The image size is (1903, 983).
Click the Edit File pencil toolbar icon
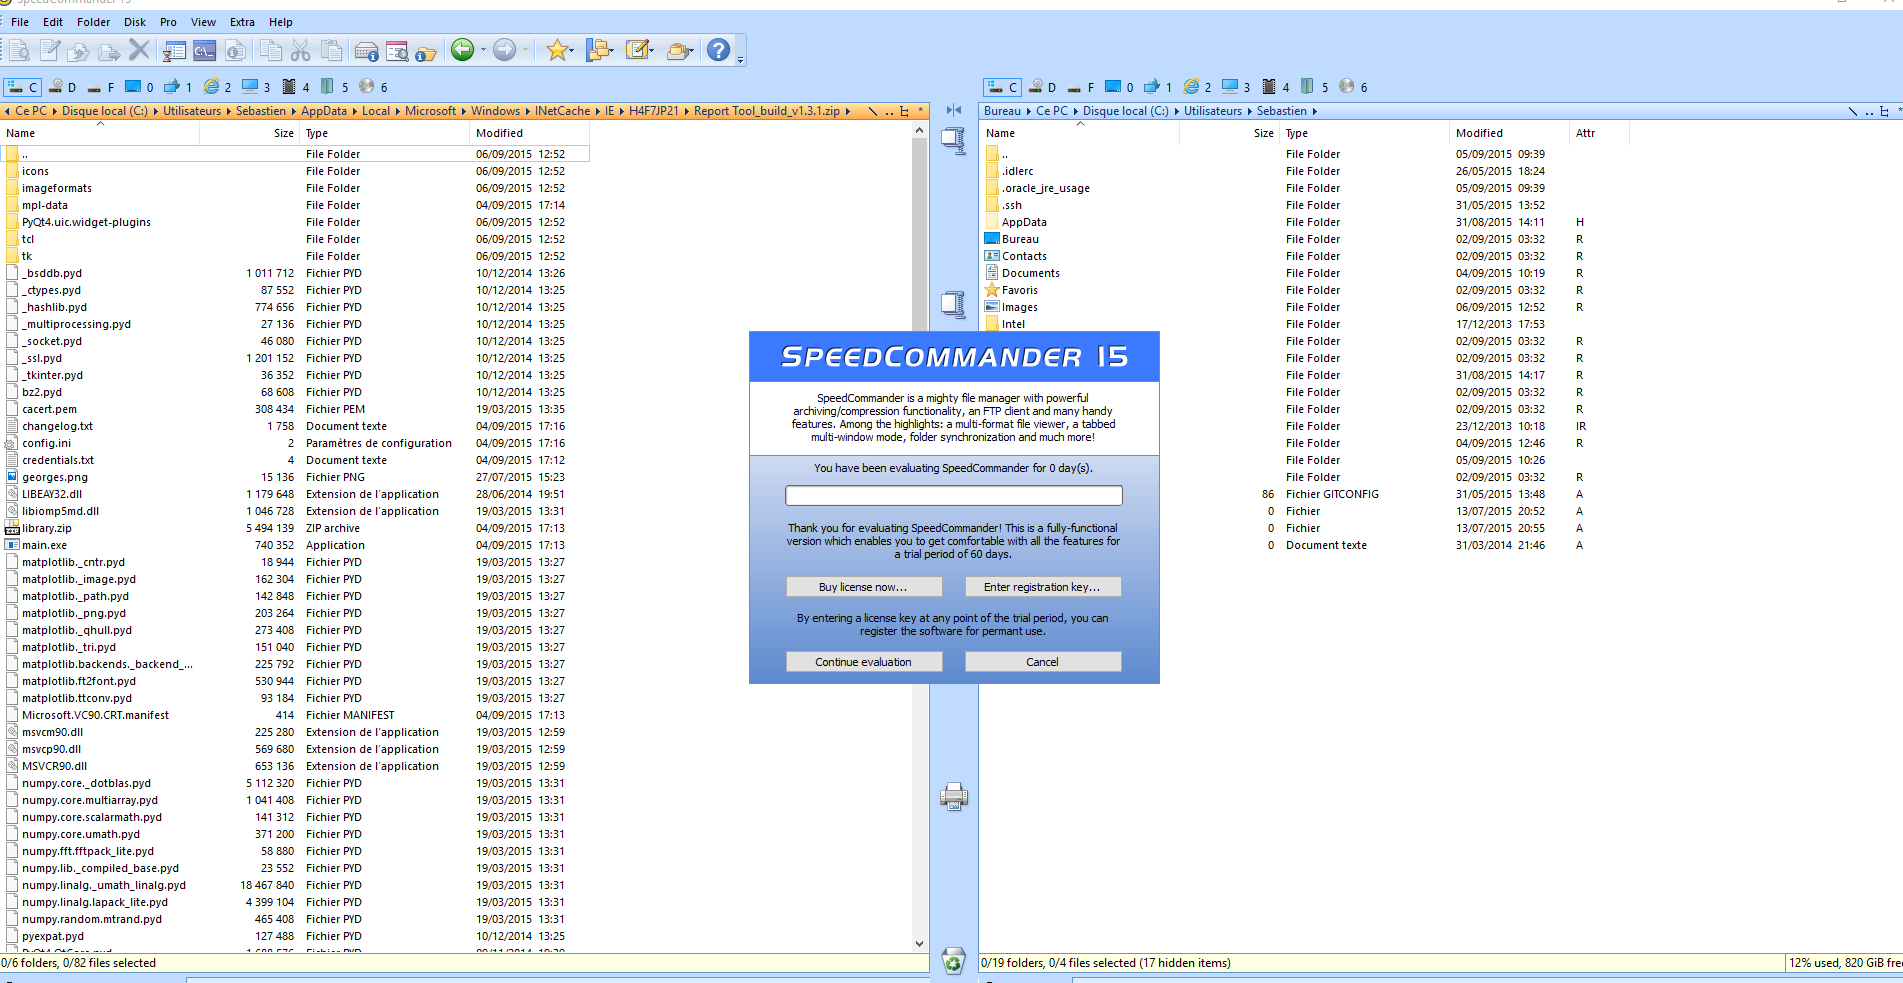click(x=50, y=50)
